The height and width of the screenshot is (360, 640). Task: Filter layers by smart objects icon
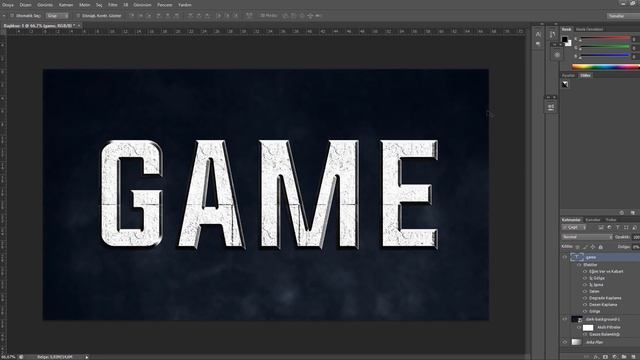click(634, 227)
